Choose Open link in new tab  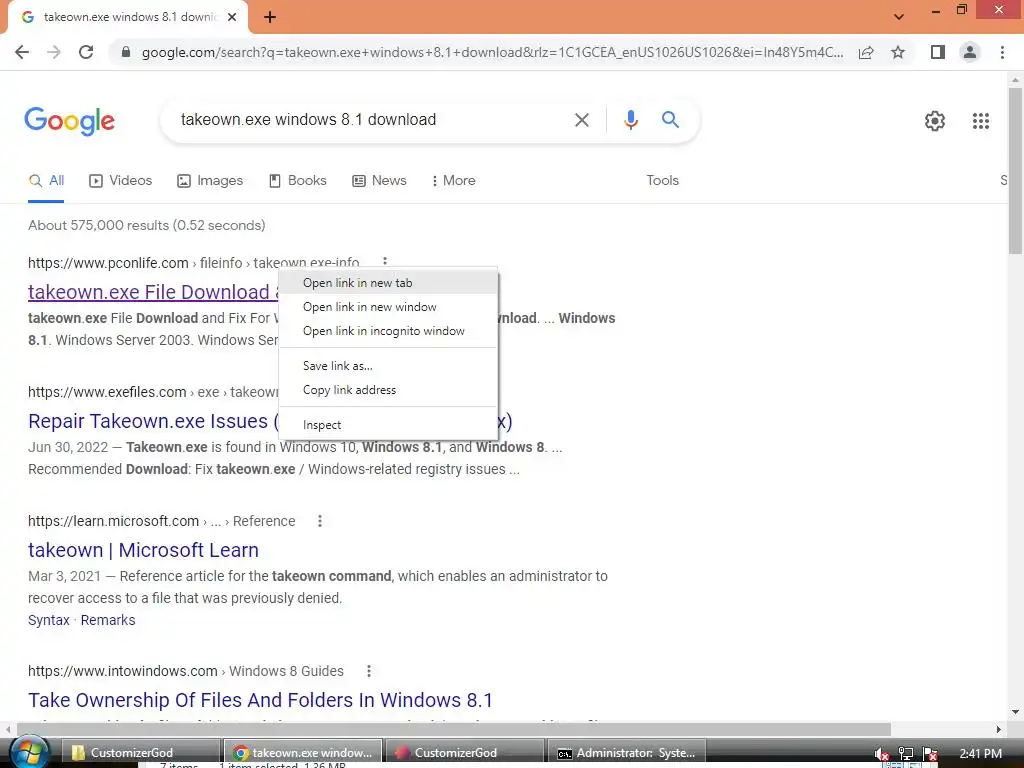(388, 283)
